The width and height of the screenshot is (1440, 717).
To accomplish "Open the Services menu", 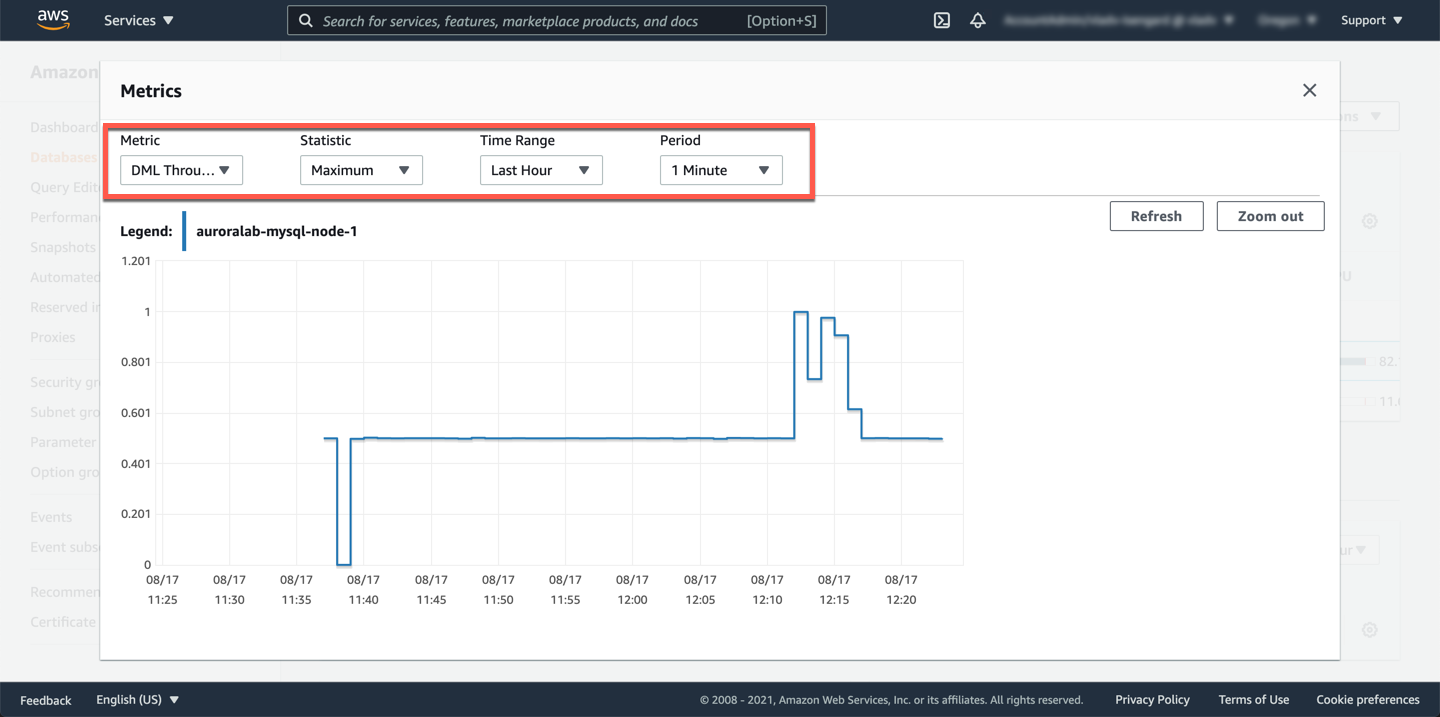I will [138, 20].
